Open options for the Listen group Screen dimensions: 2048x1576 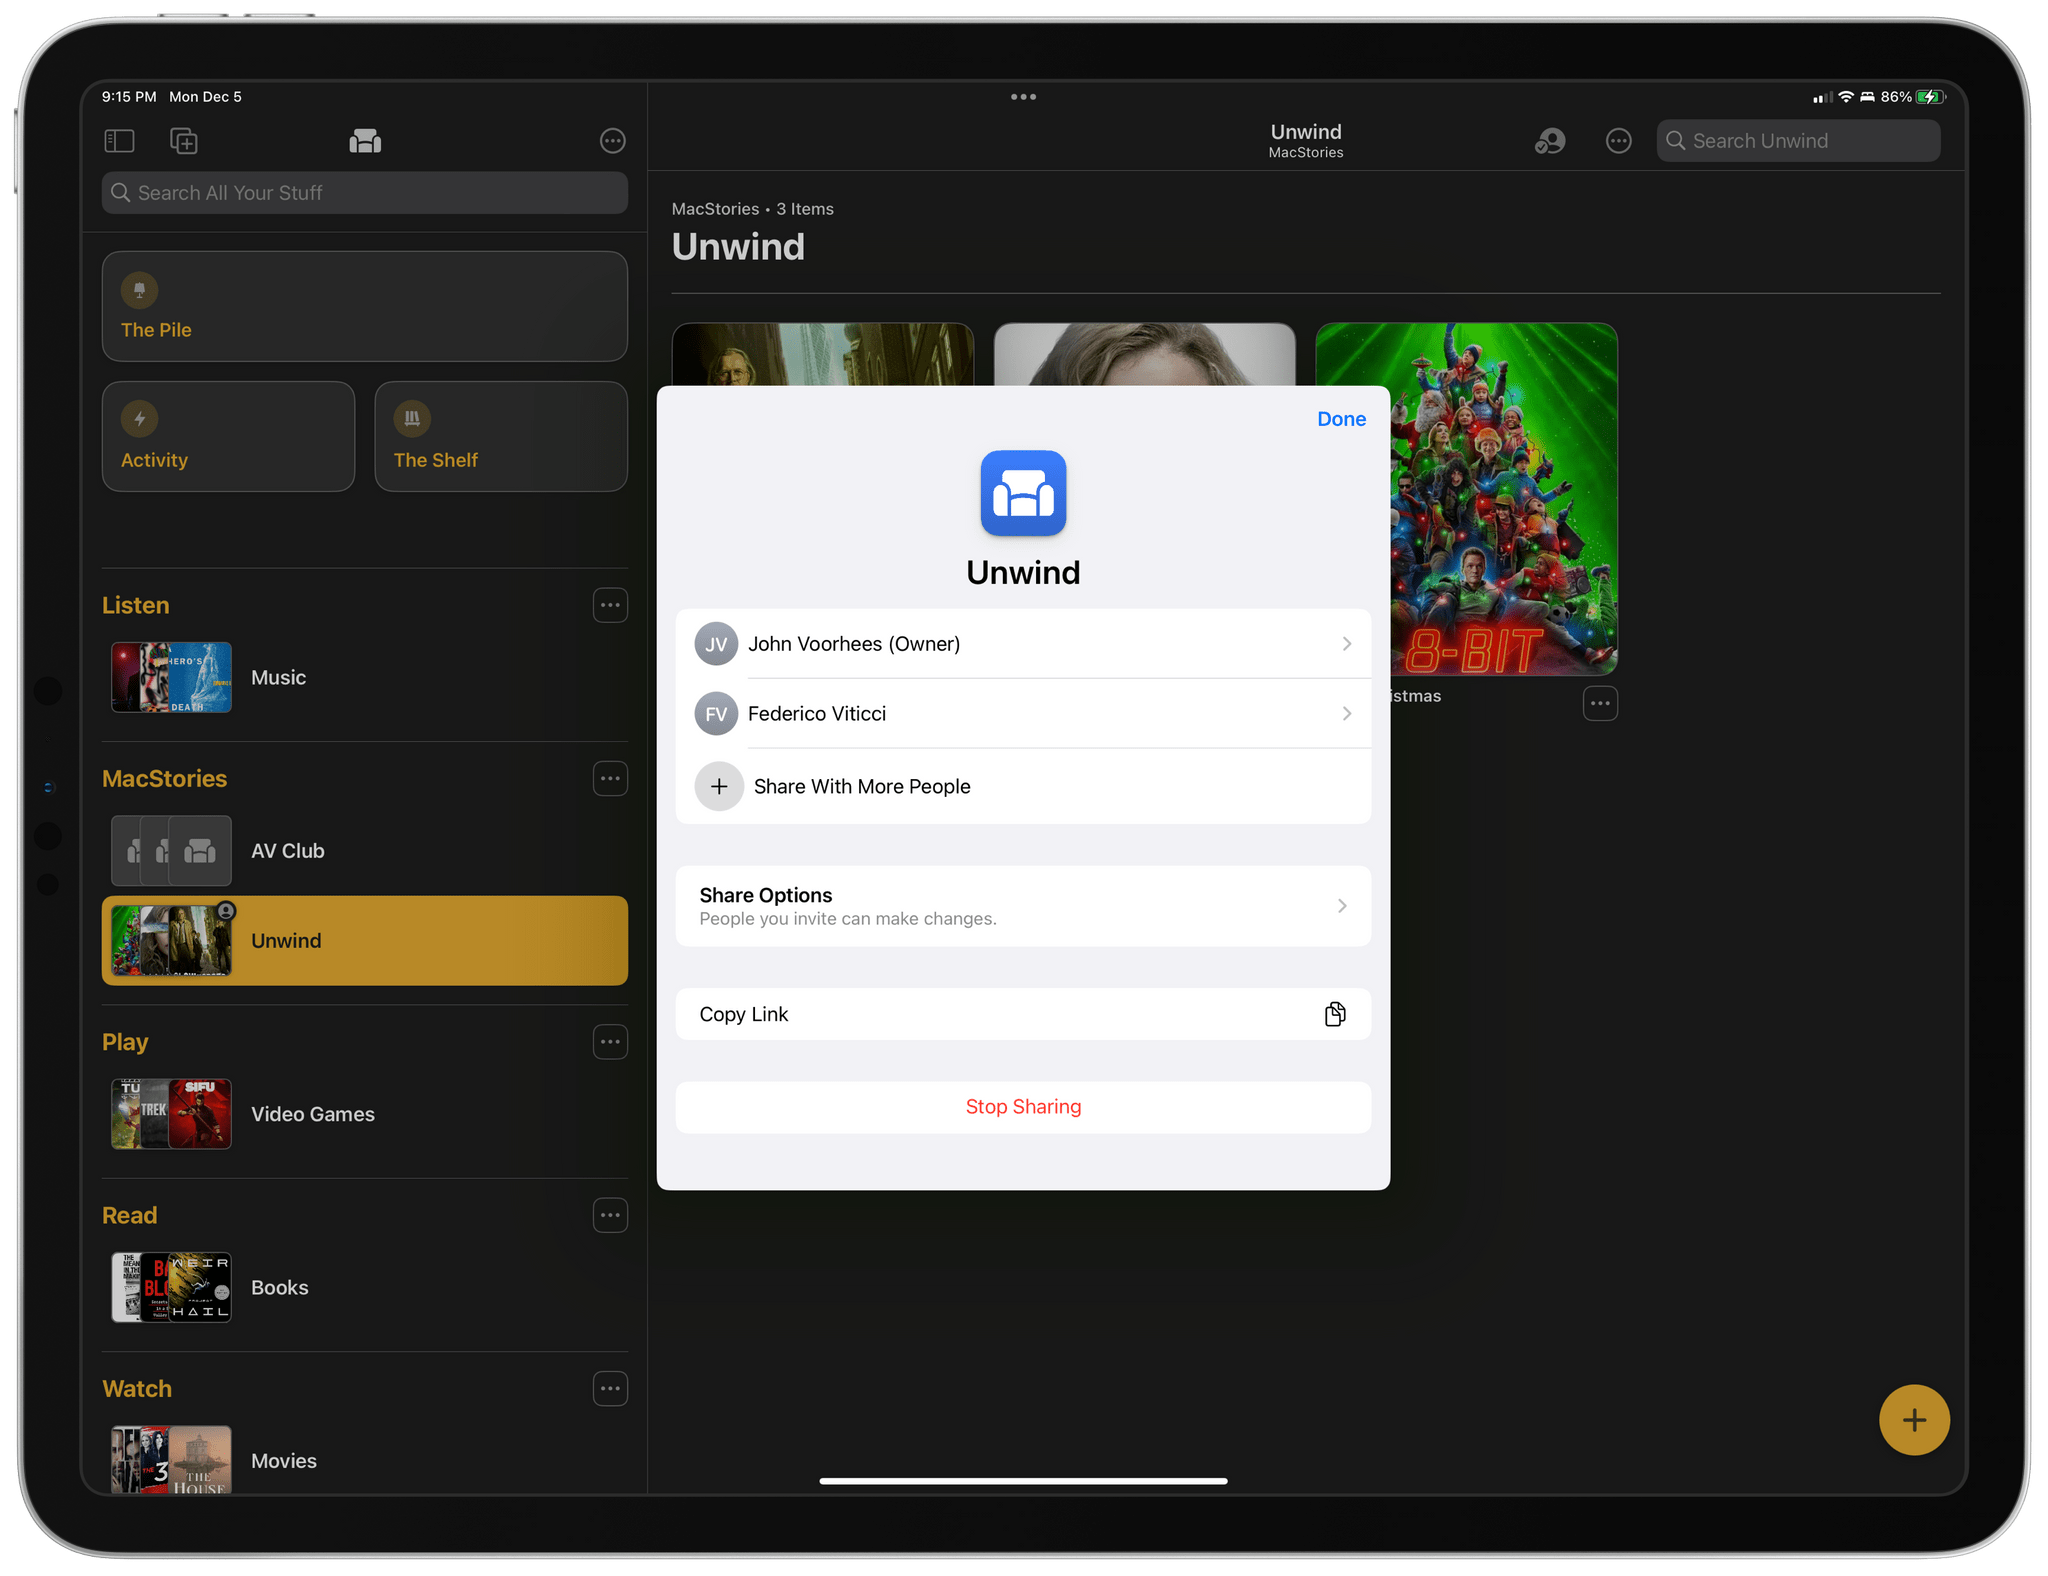(x=610, y=605)
